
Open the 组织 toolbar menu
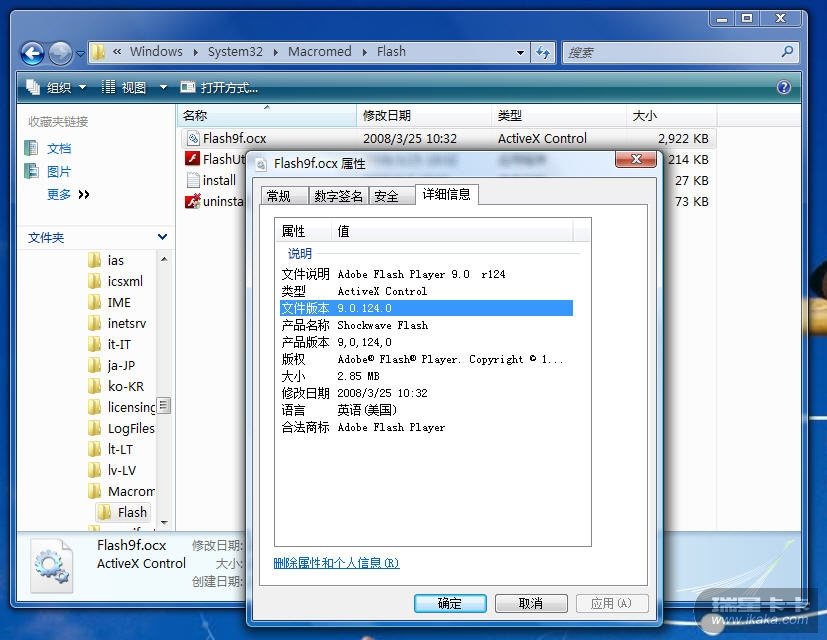pyautogui.click(x=56, y=87)
